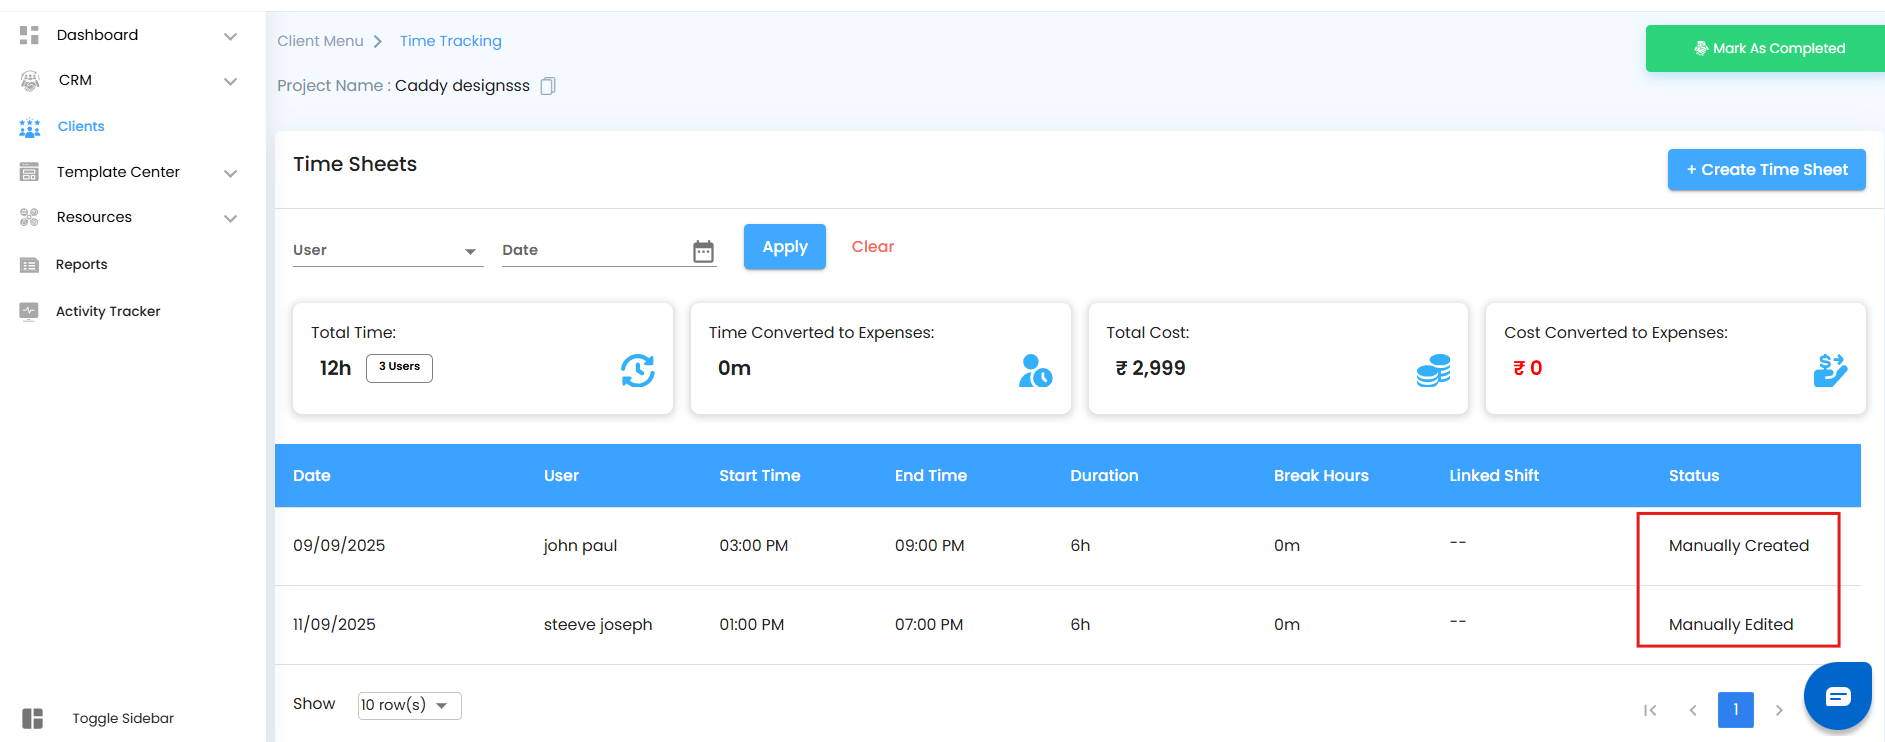
Task: Open the User filter dropdown
Action: [x=387, y=250]
